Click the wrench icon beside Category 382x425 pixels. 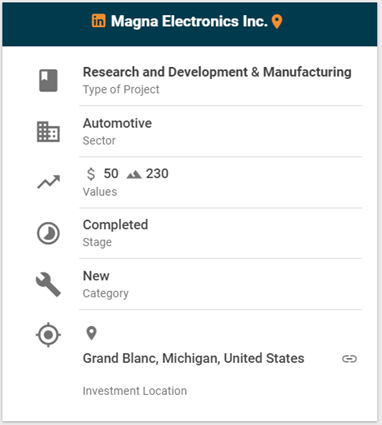click(48, 284)
